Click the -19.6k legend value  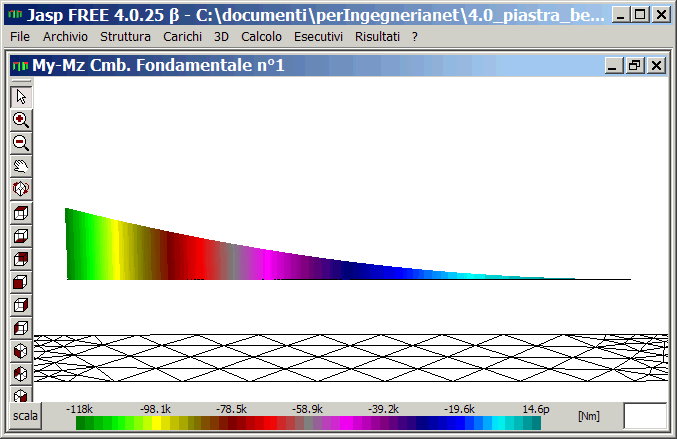pos(459,409)
